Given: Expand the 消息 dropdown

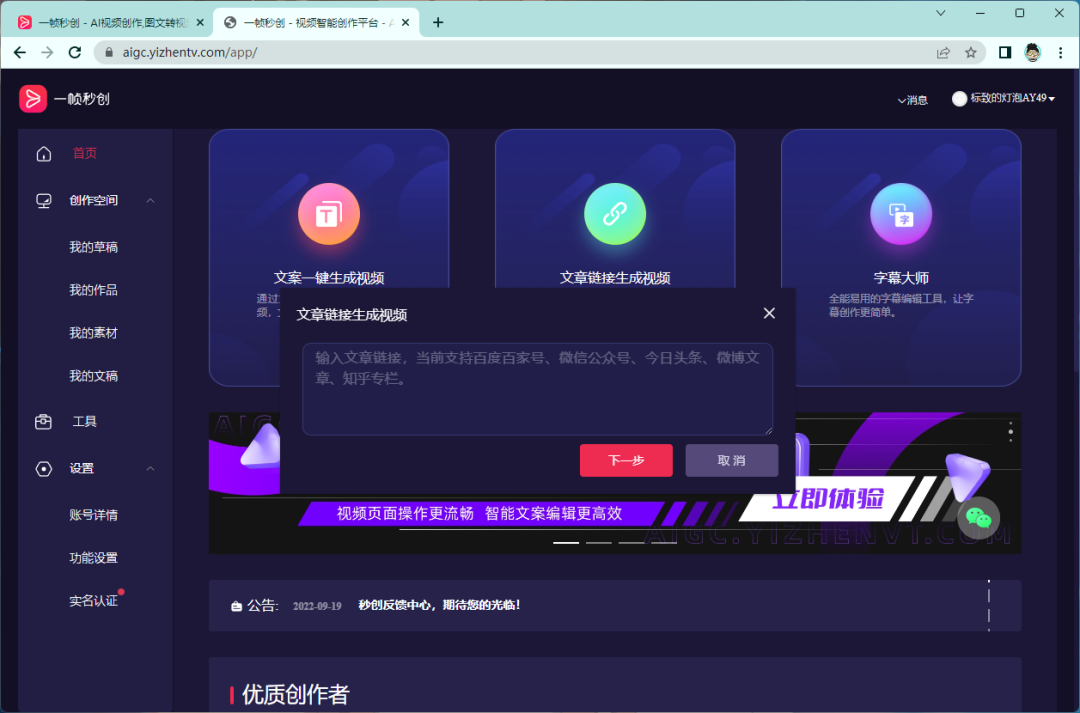Looking at the screenshot, I should [913, 100].
